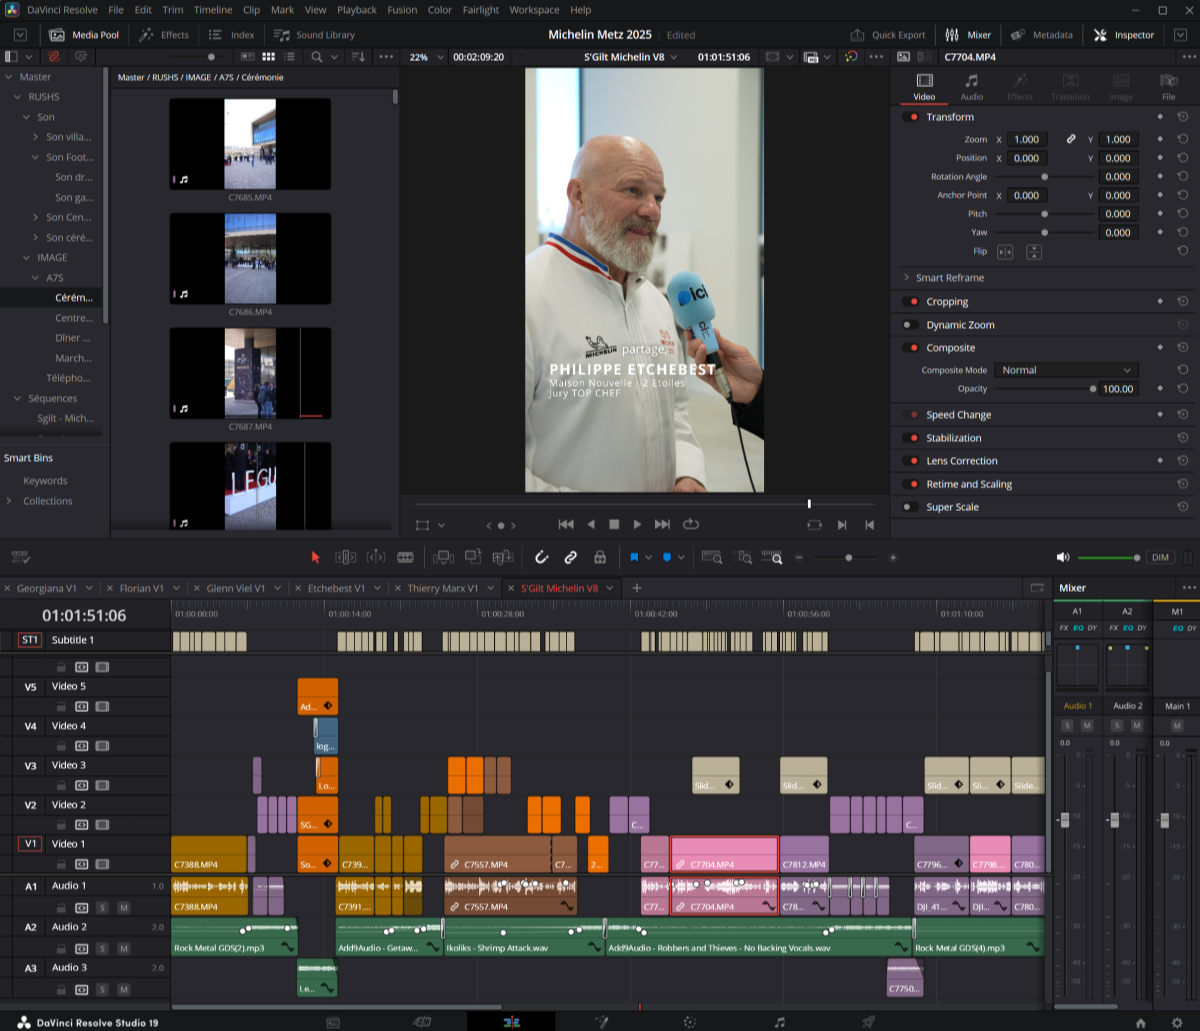The image size is (1200, 1031).
Task: Click the Timeline View Options icon
Action: coord(20,557)
